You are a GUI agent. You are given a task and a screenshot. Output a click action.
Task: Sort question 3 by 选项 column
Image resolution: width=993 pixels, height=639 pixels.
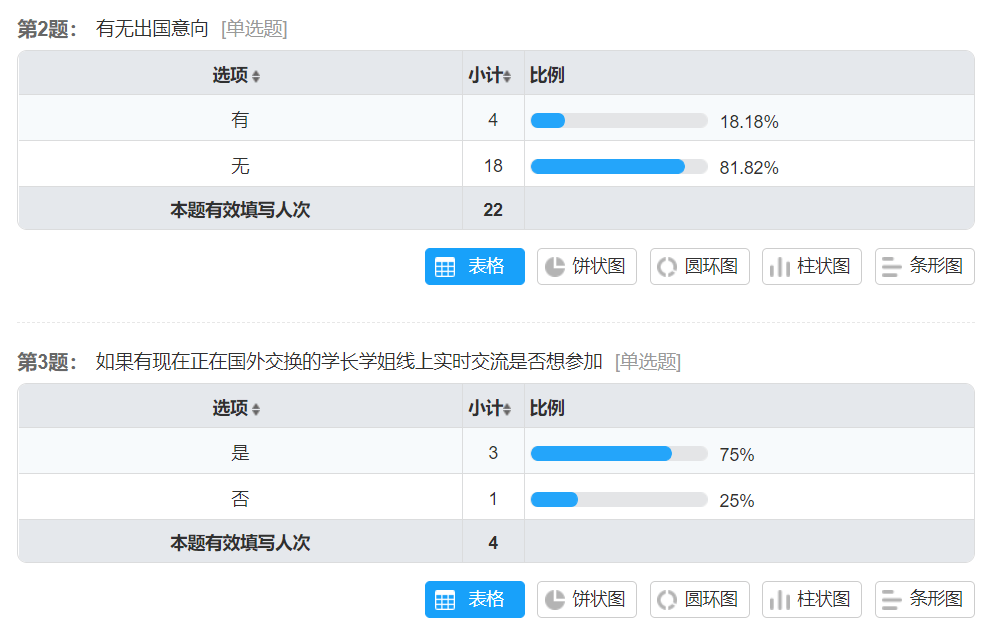tap(236, 408)
